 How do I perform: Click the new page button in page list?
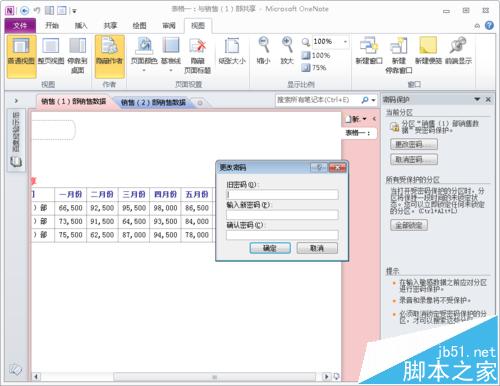pyautogui.click(x=353, y=119)
